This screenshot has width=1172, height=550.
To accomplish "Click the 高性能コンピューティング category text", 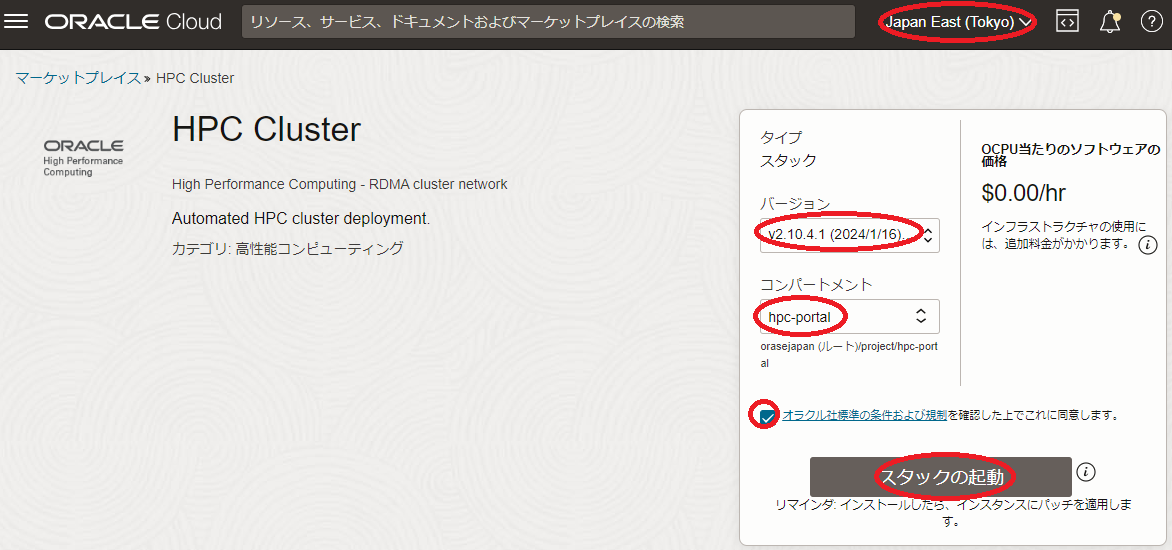I will (x=319, y=249).
